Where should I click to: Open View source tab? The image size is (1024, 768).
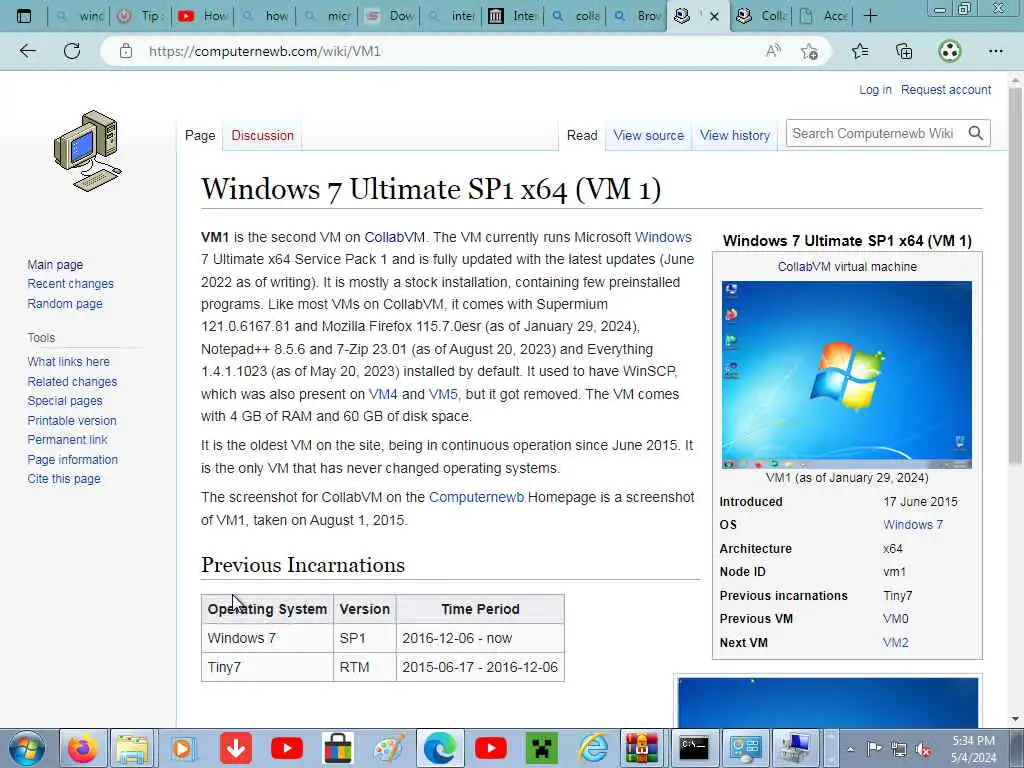(x=648, y=135)
